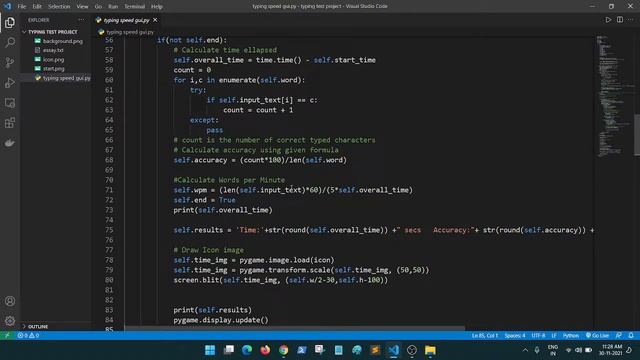Open the taskbar clock showing 11:28 AM
Image resolution: width=640 pixels, height=360 pixels.
(x=612, y=350)
